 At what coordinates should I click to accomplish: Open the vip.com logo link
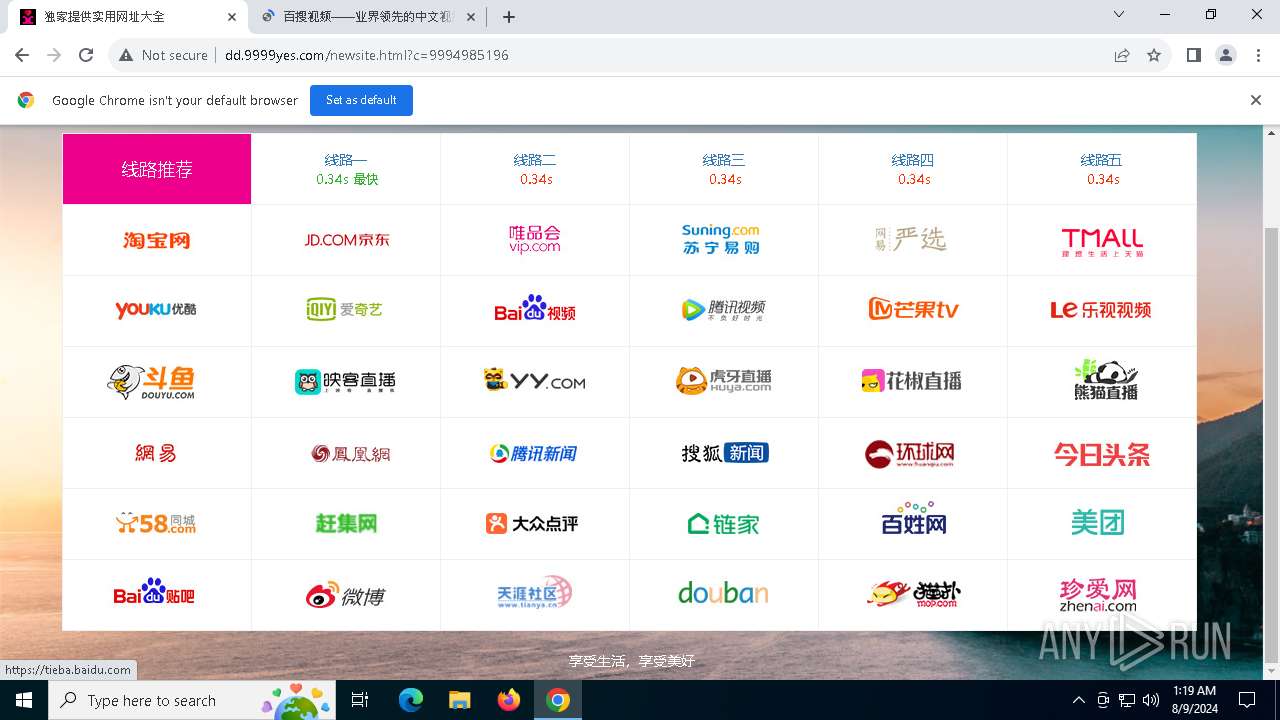[x=535, y=240]
